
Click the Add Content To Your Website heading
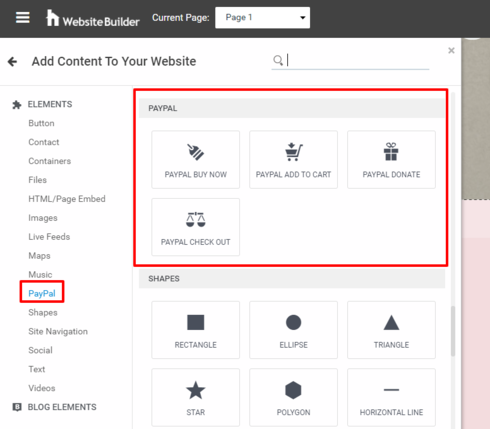114,61
